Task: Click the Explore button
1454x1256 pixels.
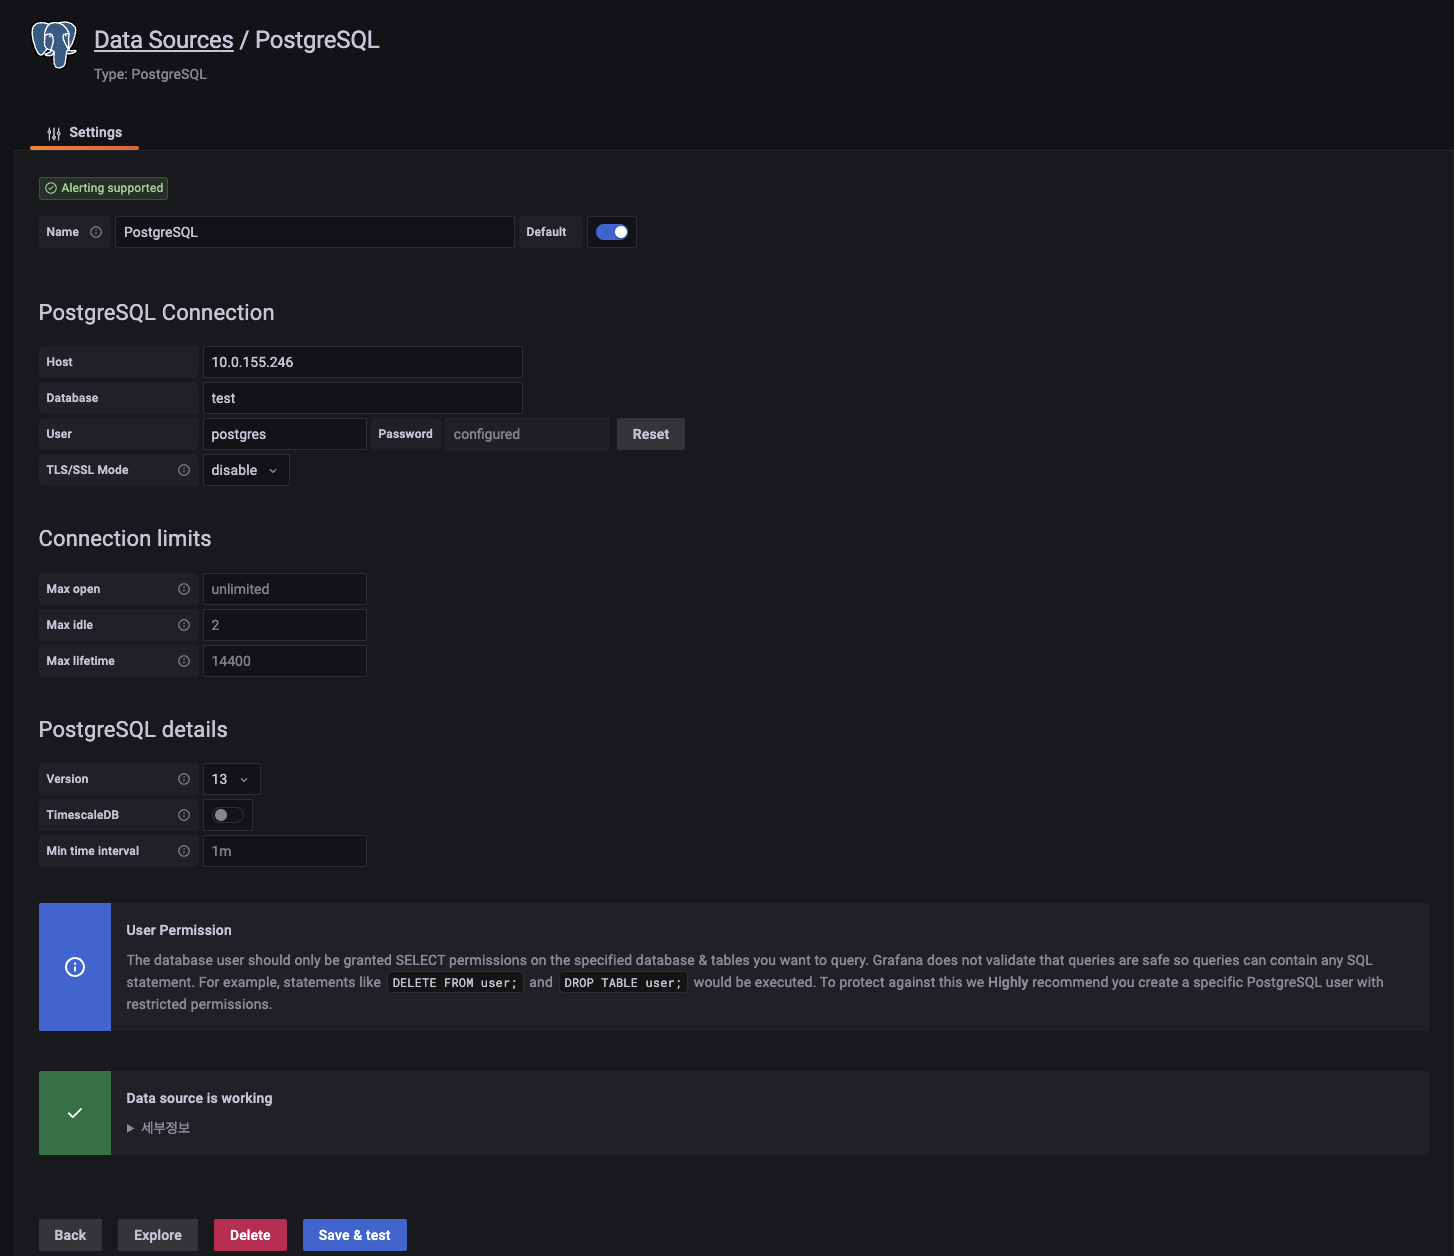Action: pos(158,1235)
